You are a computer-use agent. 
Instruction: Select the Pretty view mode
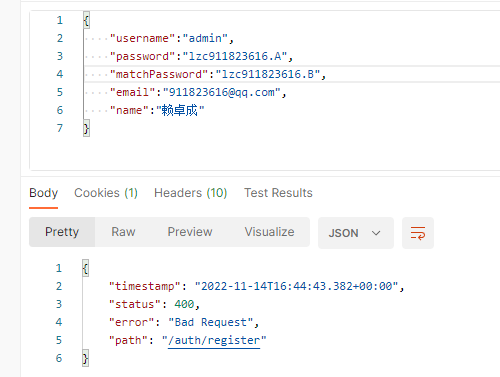pyautogui.click(x=62, y=232)
